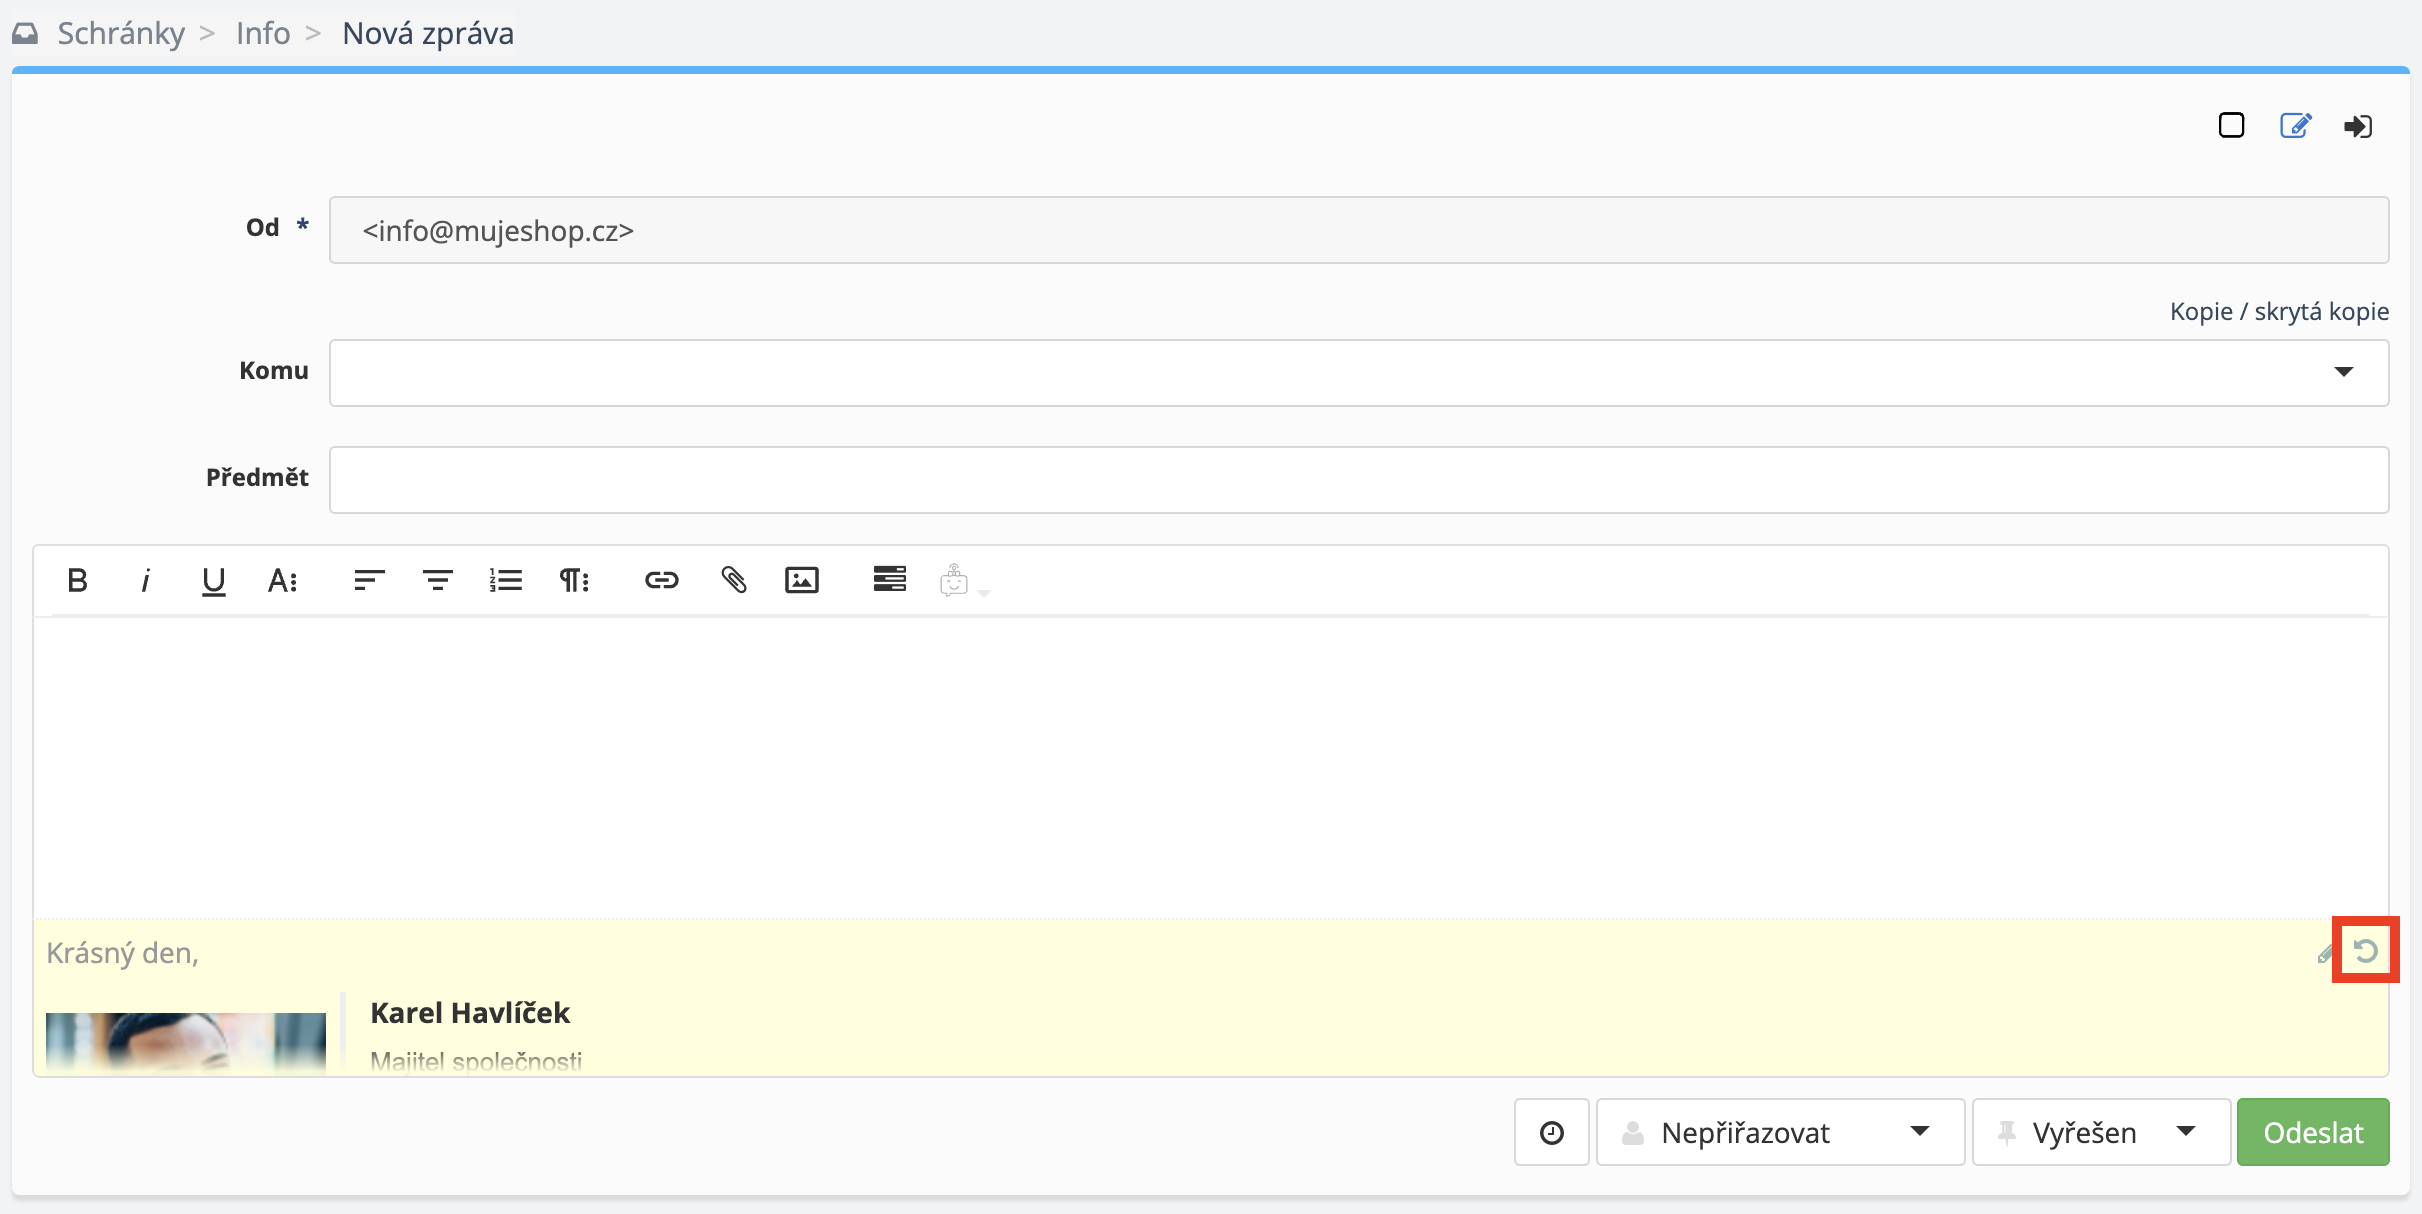
Task: Toggle bold formatting in the editor toolbar
Action: (77, 580)
